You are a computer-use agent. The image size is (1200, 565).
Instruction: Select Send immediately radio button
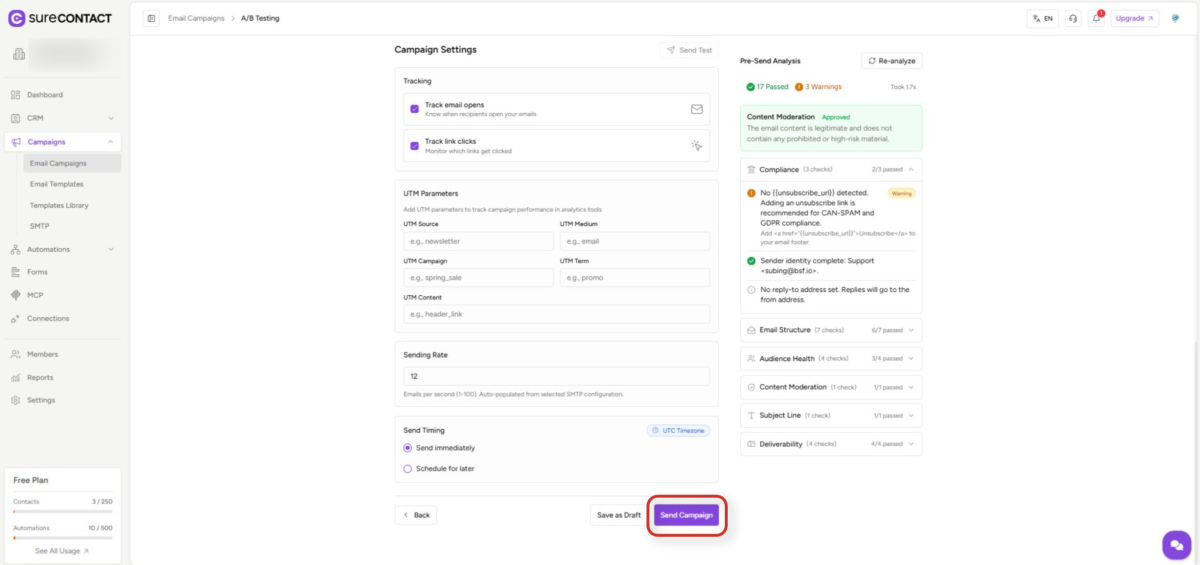(x=407, y=448)
